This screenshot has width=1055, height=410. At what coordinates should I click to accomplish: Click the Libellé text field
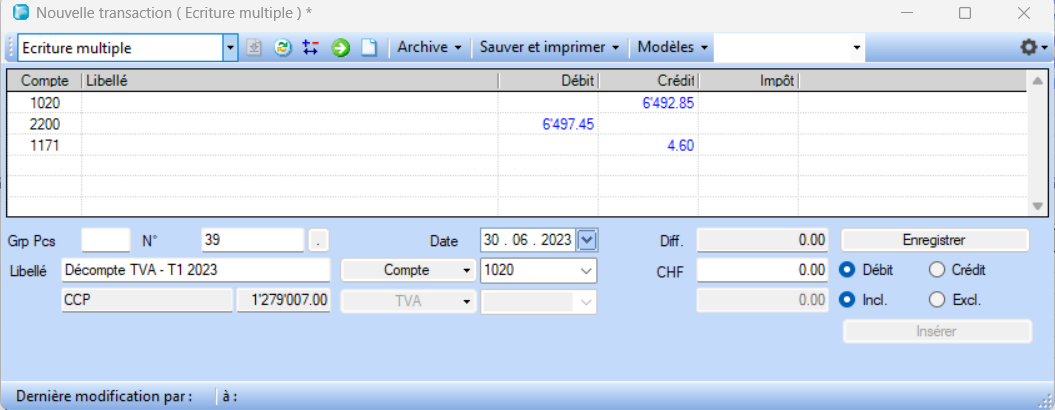tap(195, 270)
